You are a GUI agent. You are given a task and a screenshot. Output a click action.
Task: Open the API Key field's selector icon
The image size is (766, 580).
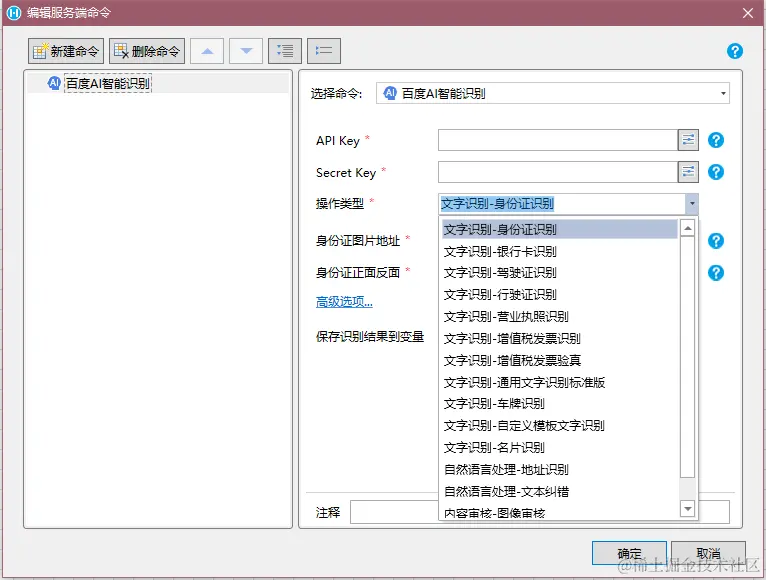tap(688, 140)
